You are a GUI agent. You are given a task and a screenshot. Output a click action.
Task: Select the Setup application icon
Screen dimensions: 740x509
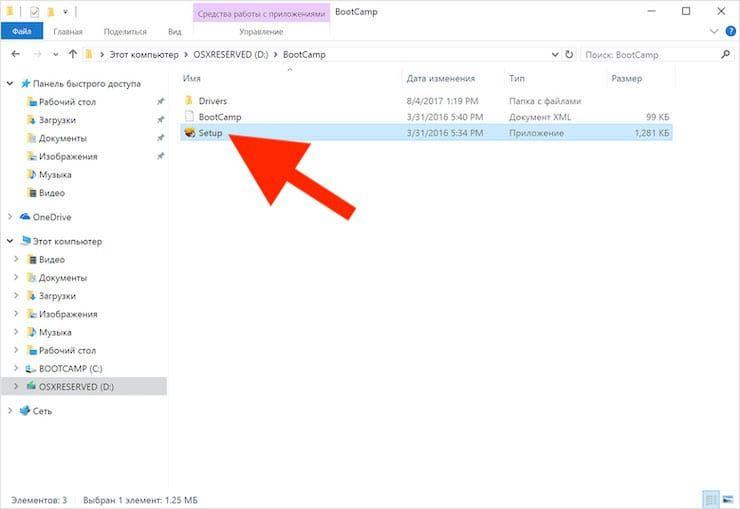click(189, 133)
